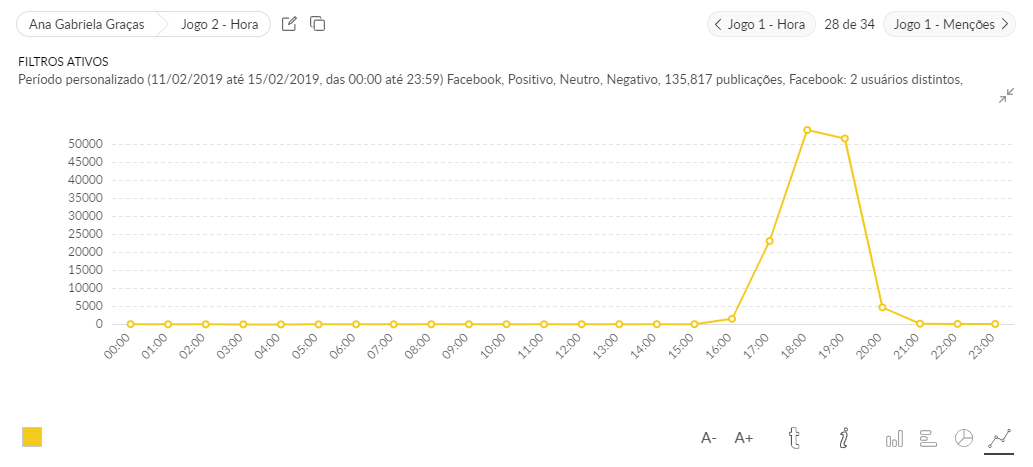Click the 20:00 data point on line
1033x467 pixels.
882,307
